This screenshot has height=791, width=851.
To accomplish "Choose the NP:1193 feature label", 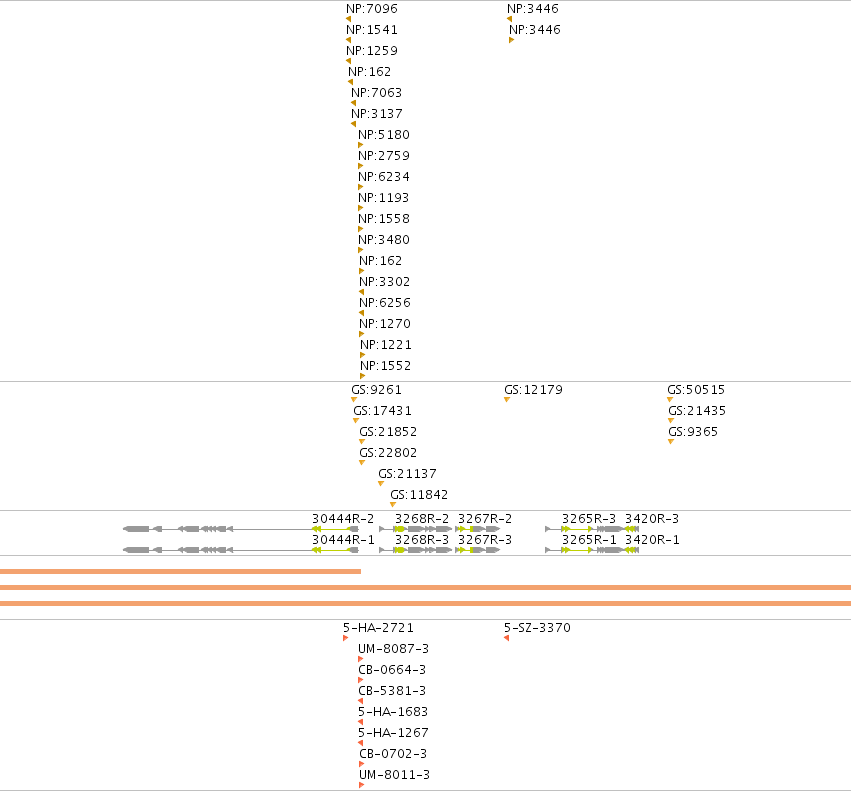I will click(x=383, y=198).
